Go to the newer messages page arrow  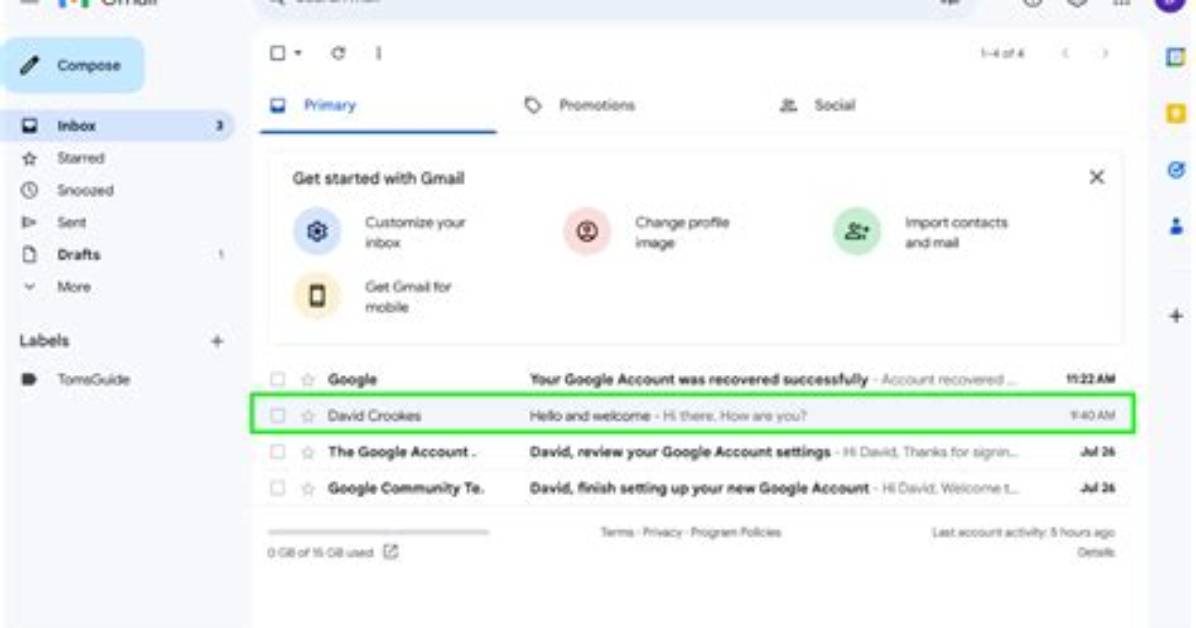tap(1066, 53)
